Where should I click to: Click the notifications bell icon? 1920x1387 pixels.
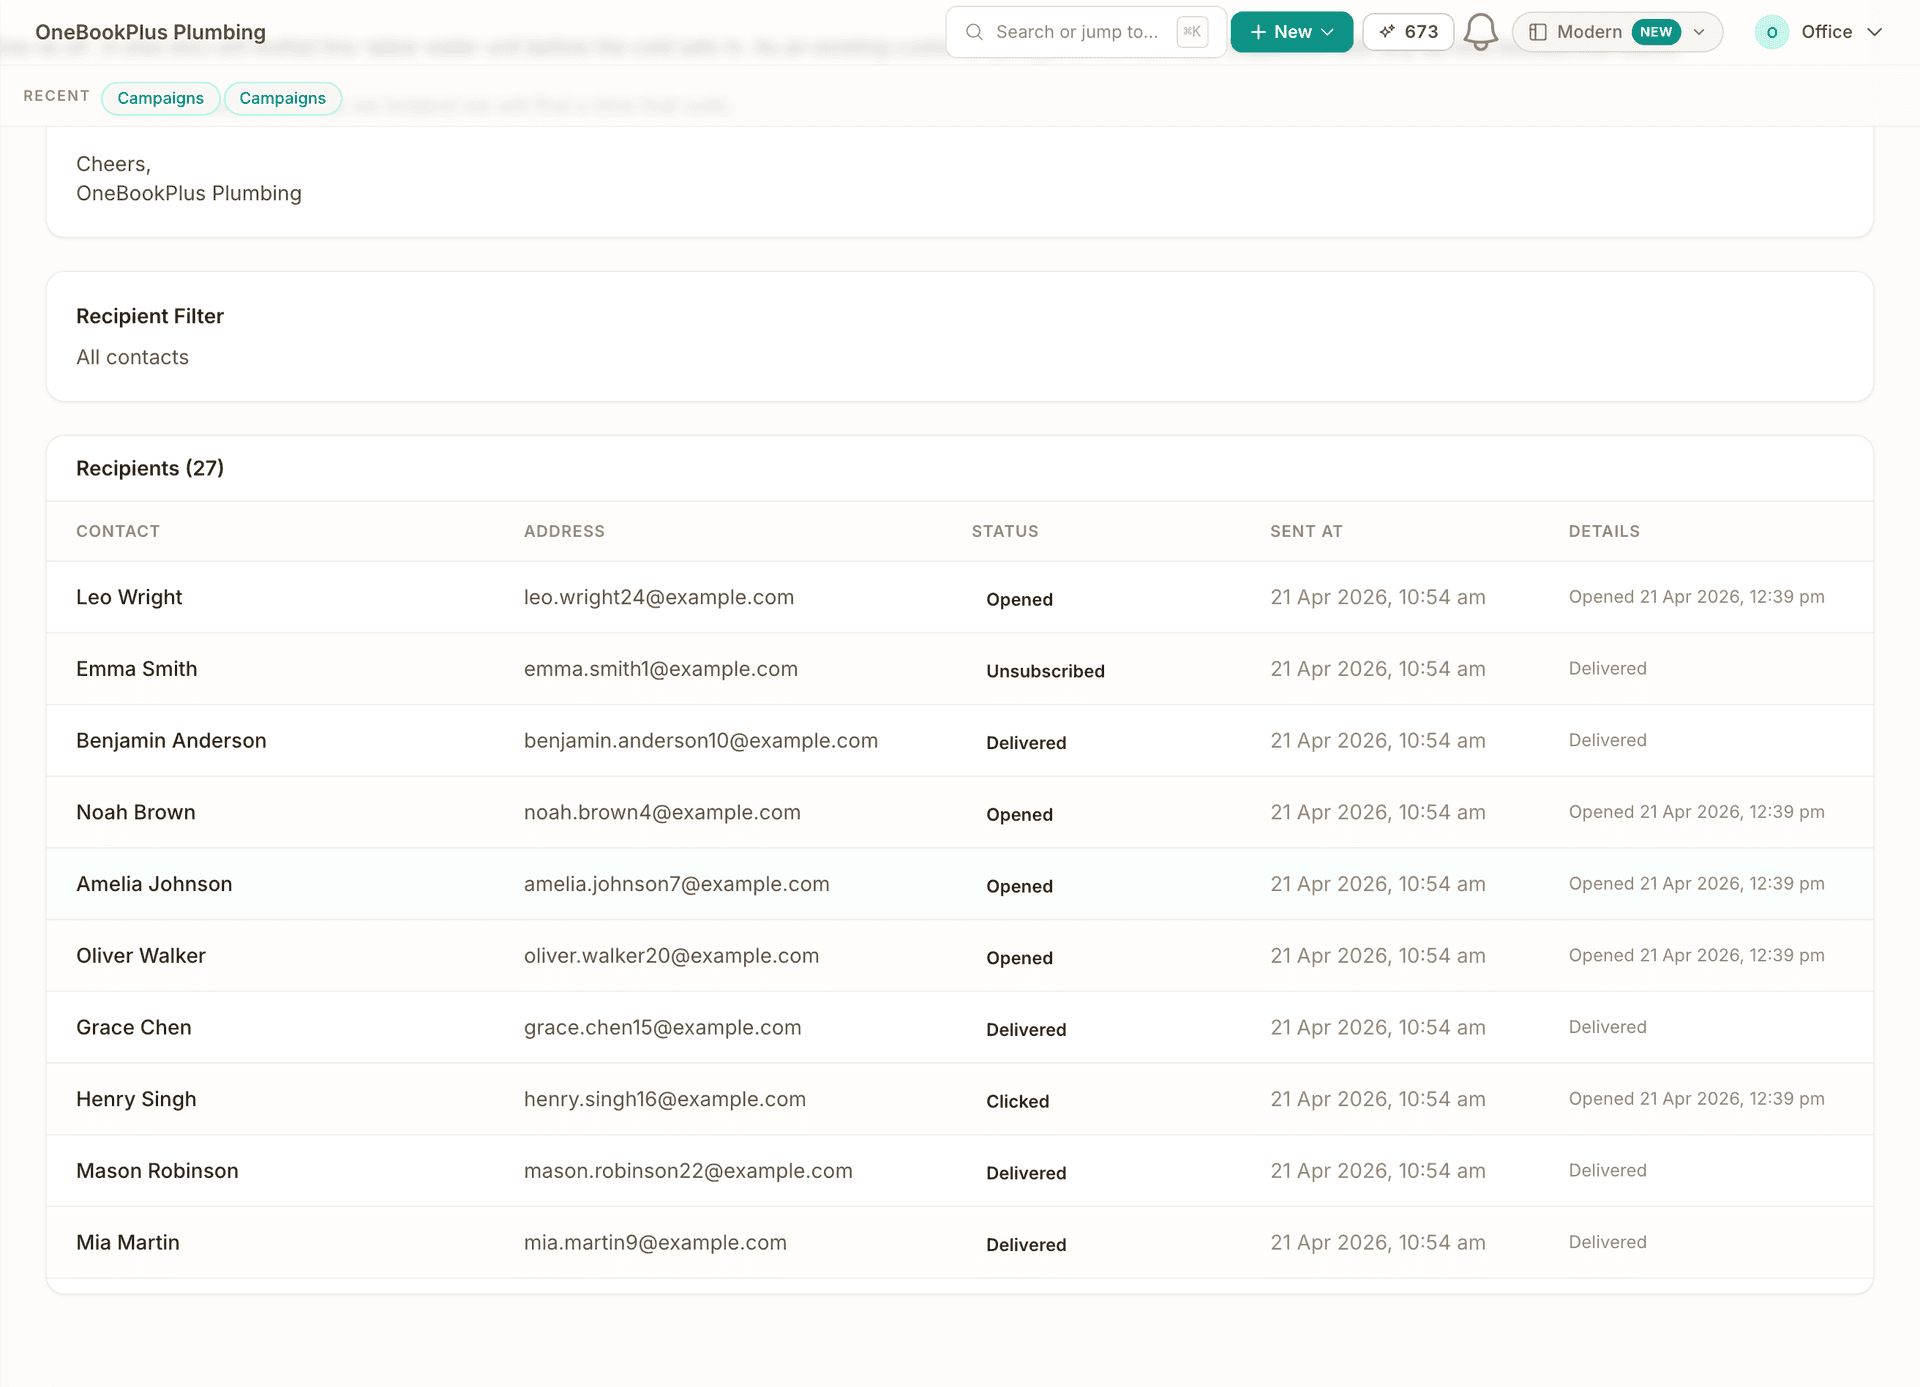pyautogui.click(x=1481, y=32)
